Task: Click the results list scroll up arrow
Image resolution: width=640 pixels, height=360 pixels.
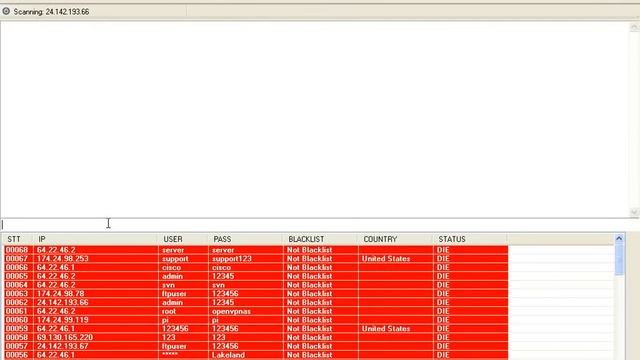Action: pos(619,238)
